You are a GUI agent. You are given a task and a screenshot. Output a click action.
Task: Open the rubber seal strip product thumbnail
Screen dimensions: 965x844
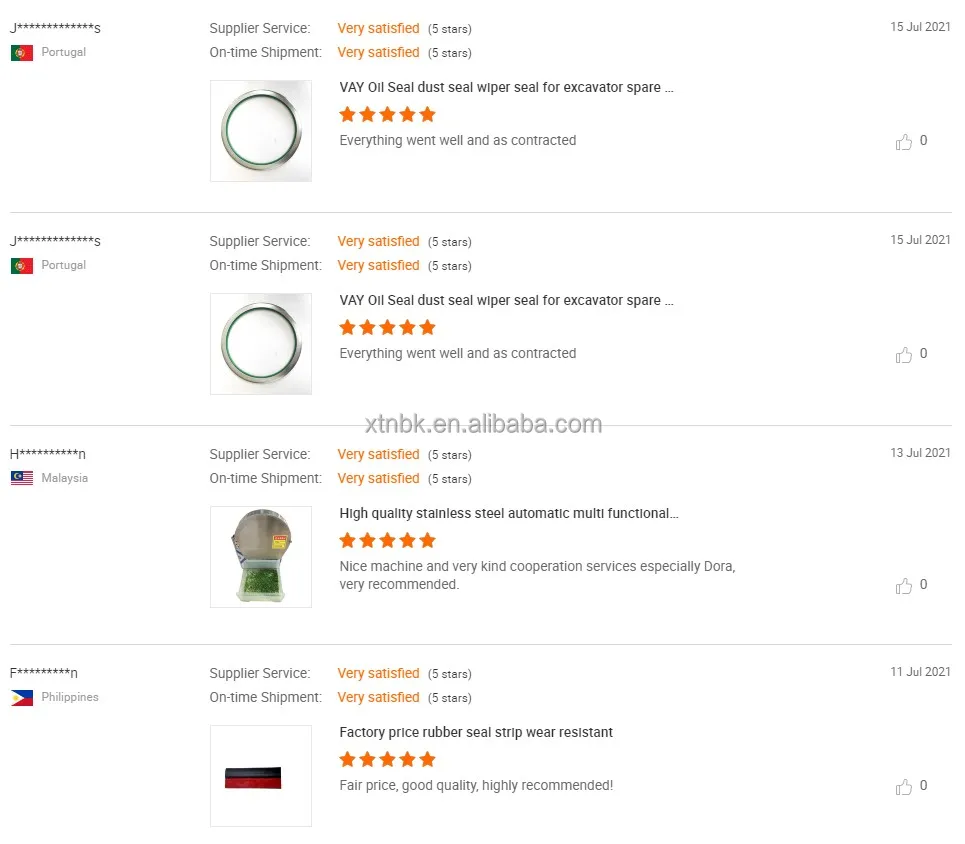click(261, 776)
